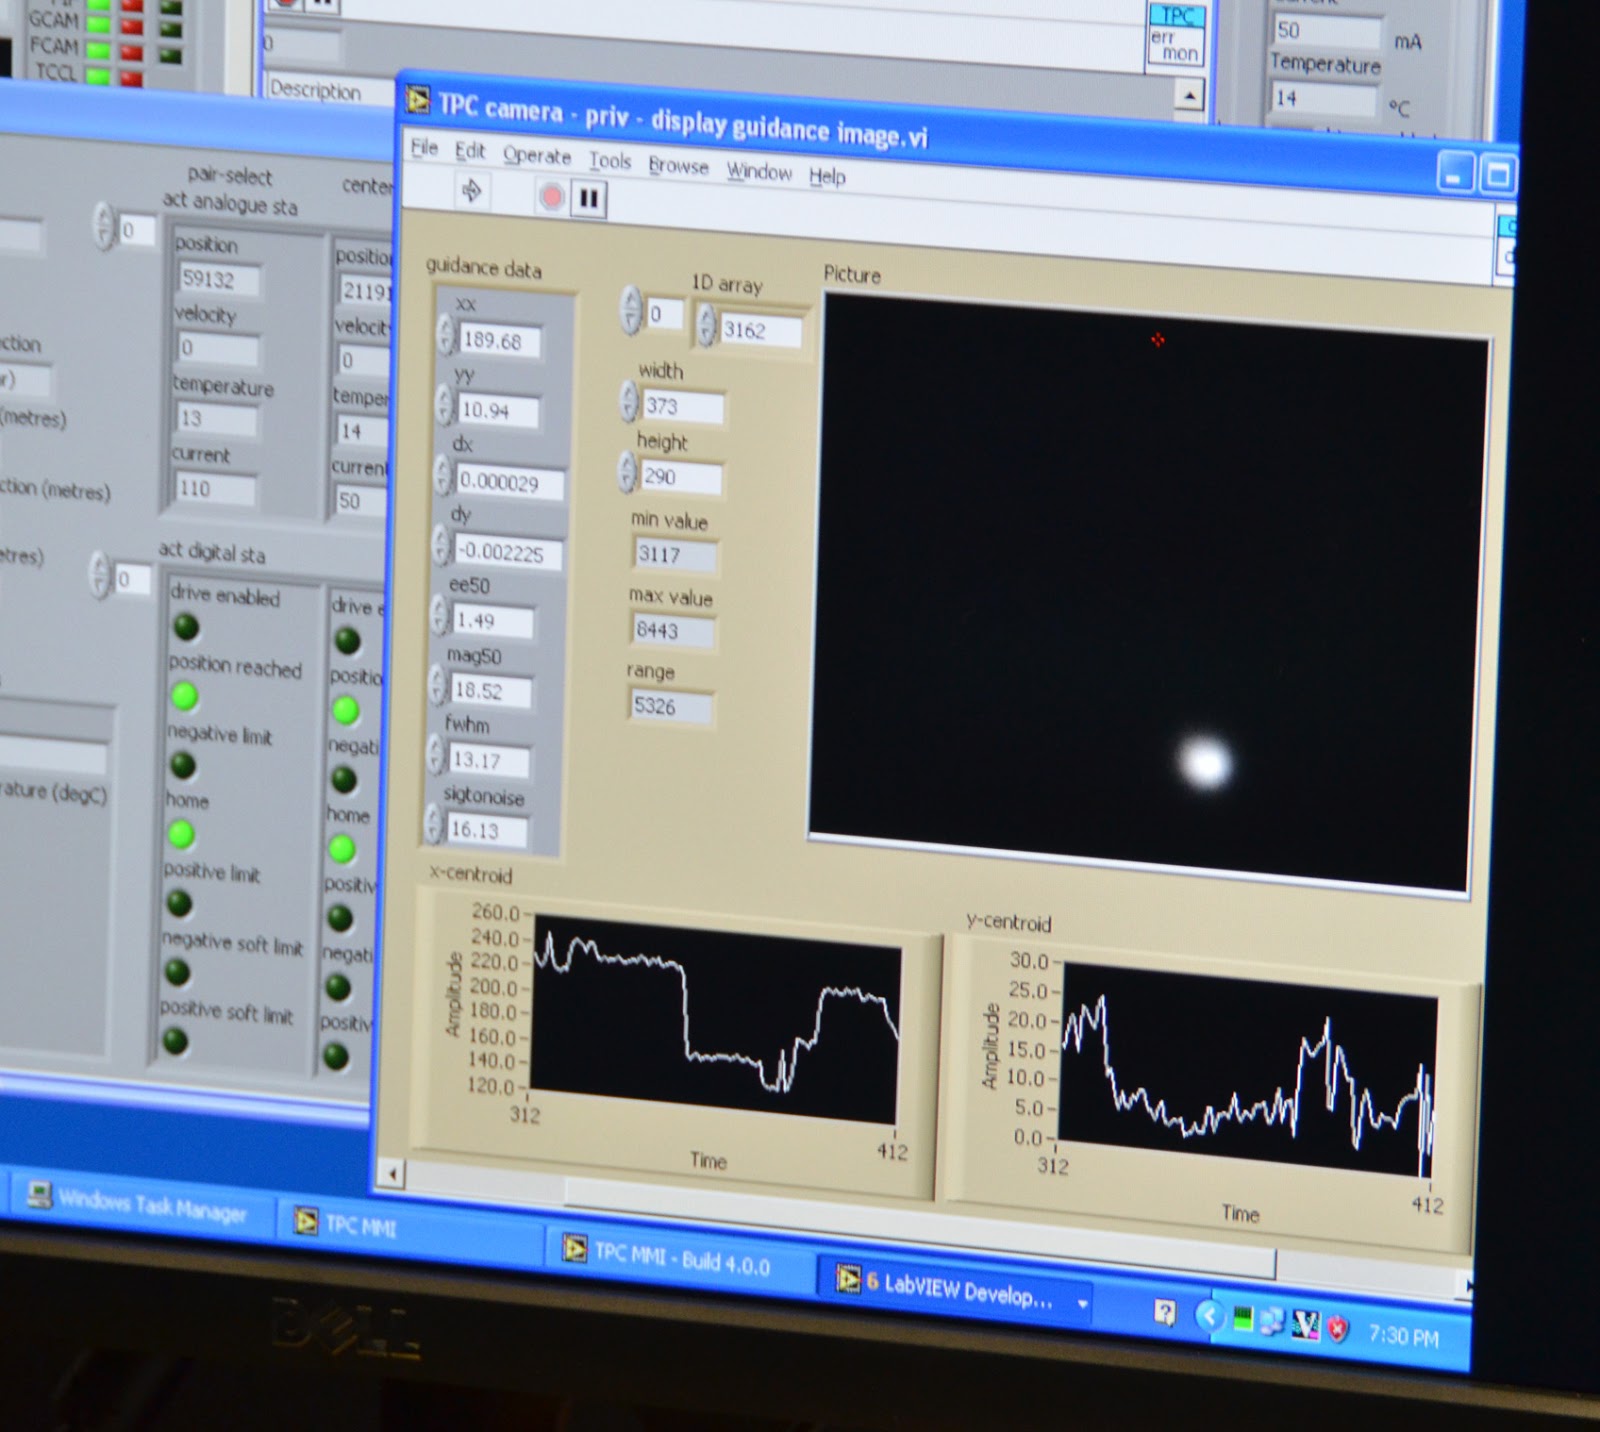
Task: Open the Operate menu
Action: click(538, 157)
